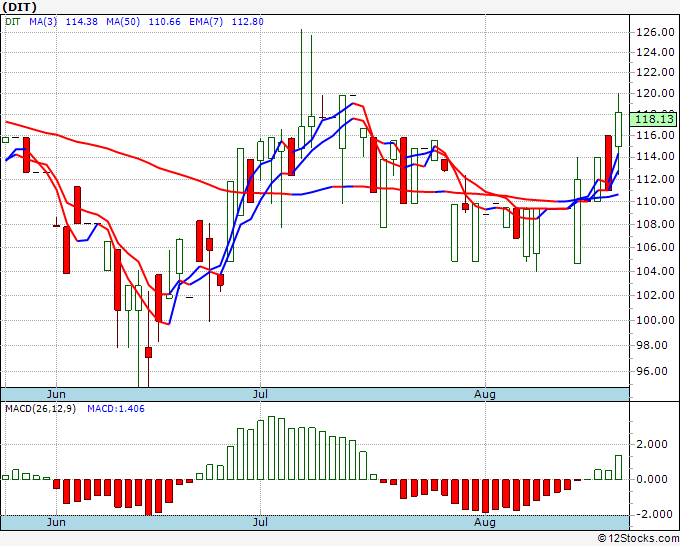Click the 114.00 price axis label
Viewport: 680px width, 546px height.
(655, 157)
